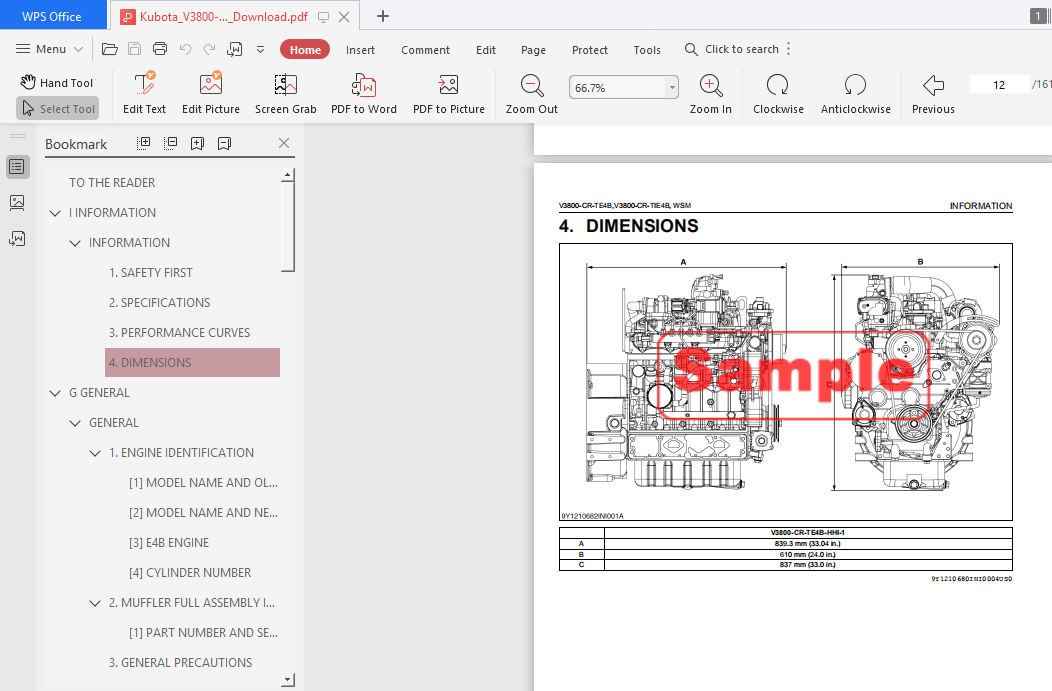Redo the last action

[x=209, y=49]
